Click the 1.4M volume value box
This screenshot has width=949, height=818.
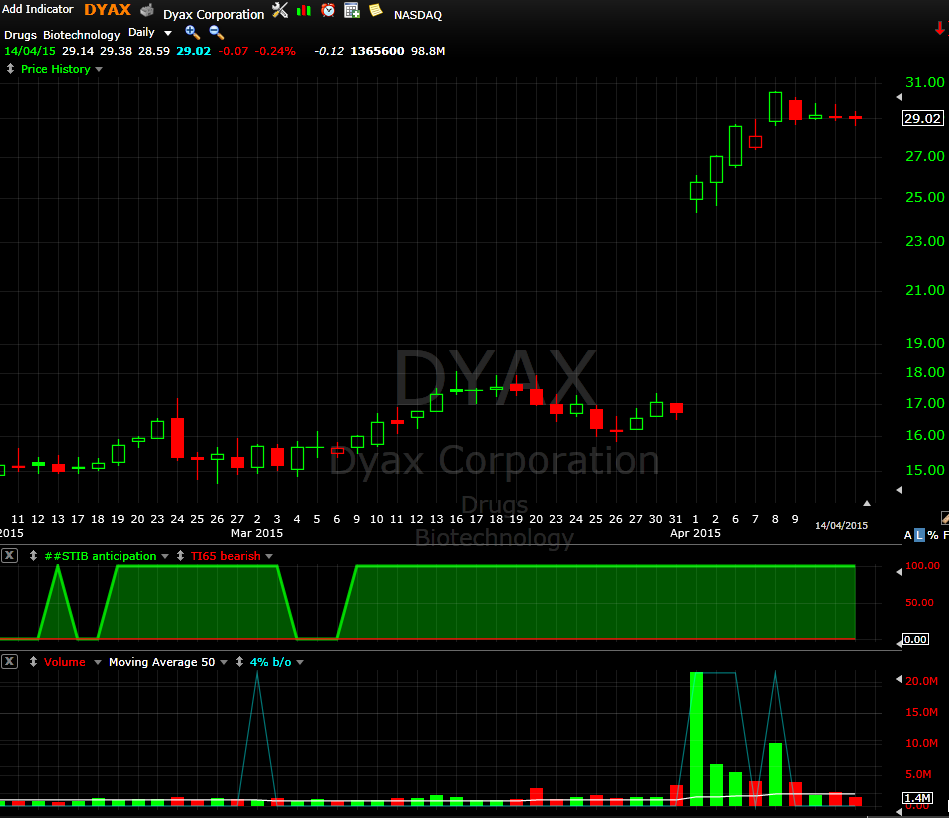(917, 798)
